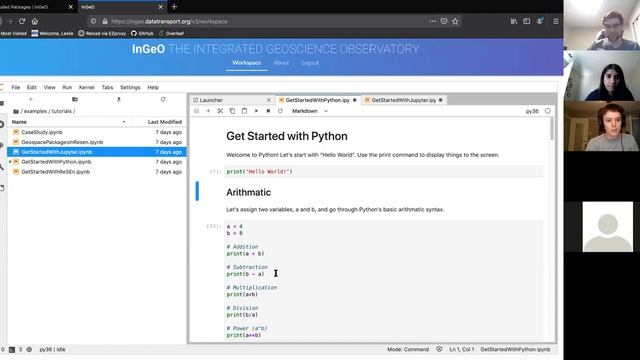
Task: Refresh the file browser list
Action: click(163, 99)
